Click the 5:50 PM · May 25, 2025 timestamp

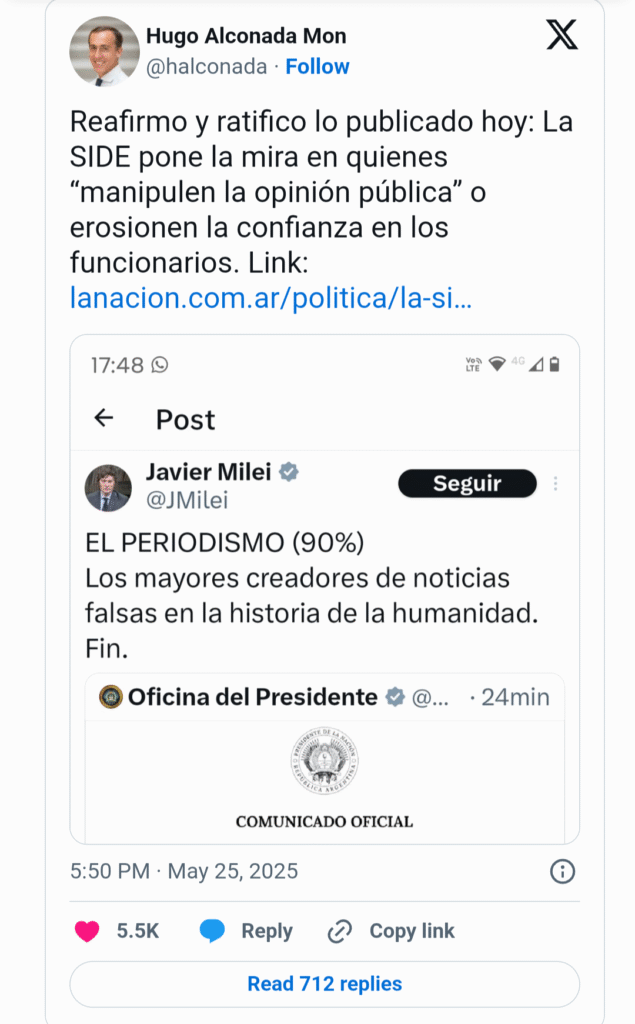coord(184,871)
